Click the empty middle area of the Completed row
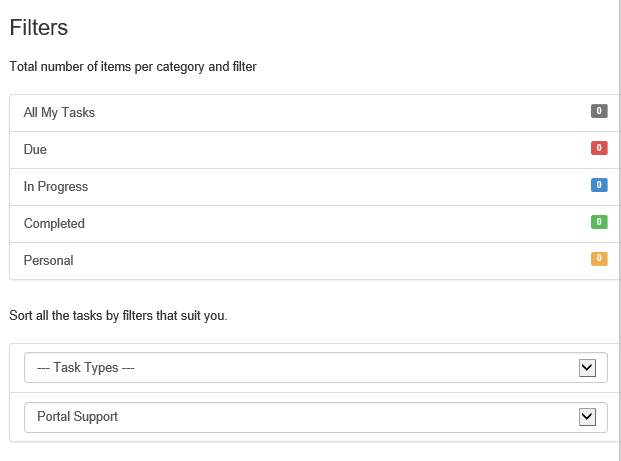Screen dimensions: 621x461 (320, 224)
